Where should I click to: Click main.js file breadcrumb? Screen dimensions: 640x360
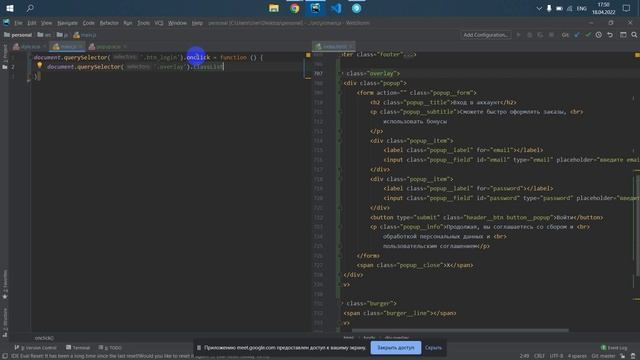[x=85, y=35]
